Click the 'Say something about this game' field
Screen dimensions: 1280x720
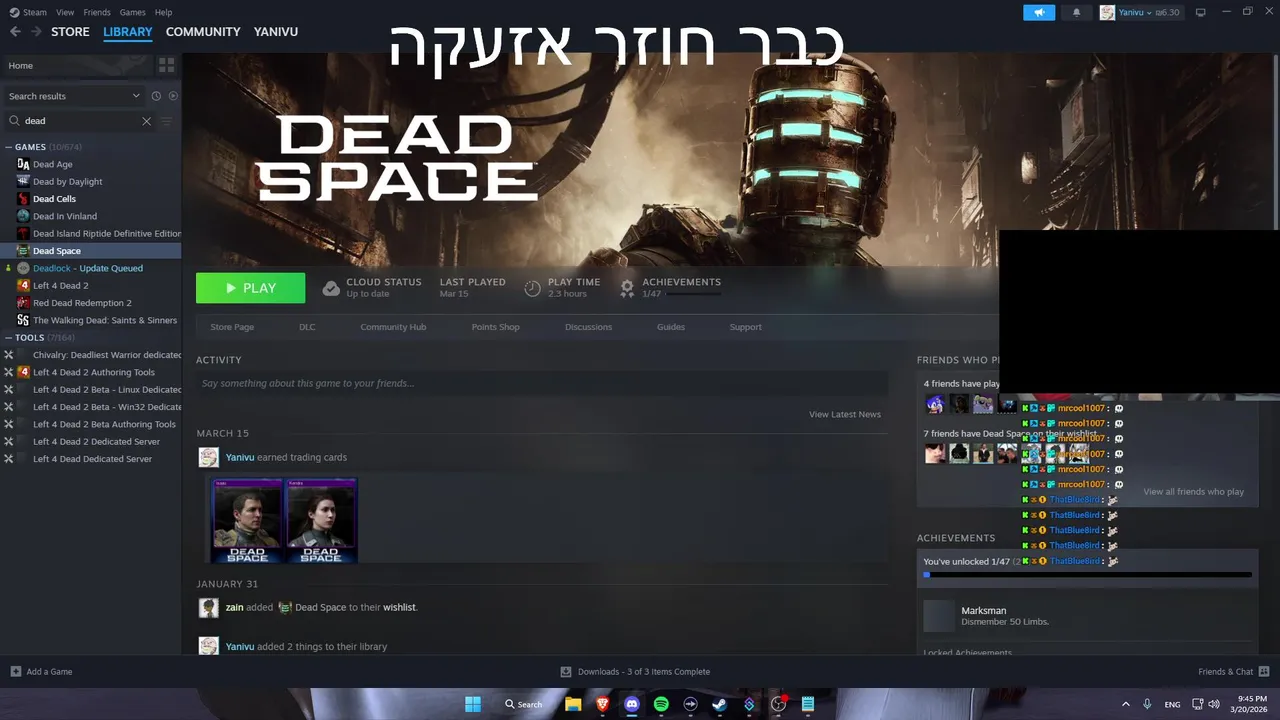542,383
